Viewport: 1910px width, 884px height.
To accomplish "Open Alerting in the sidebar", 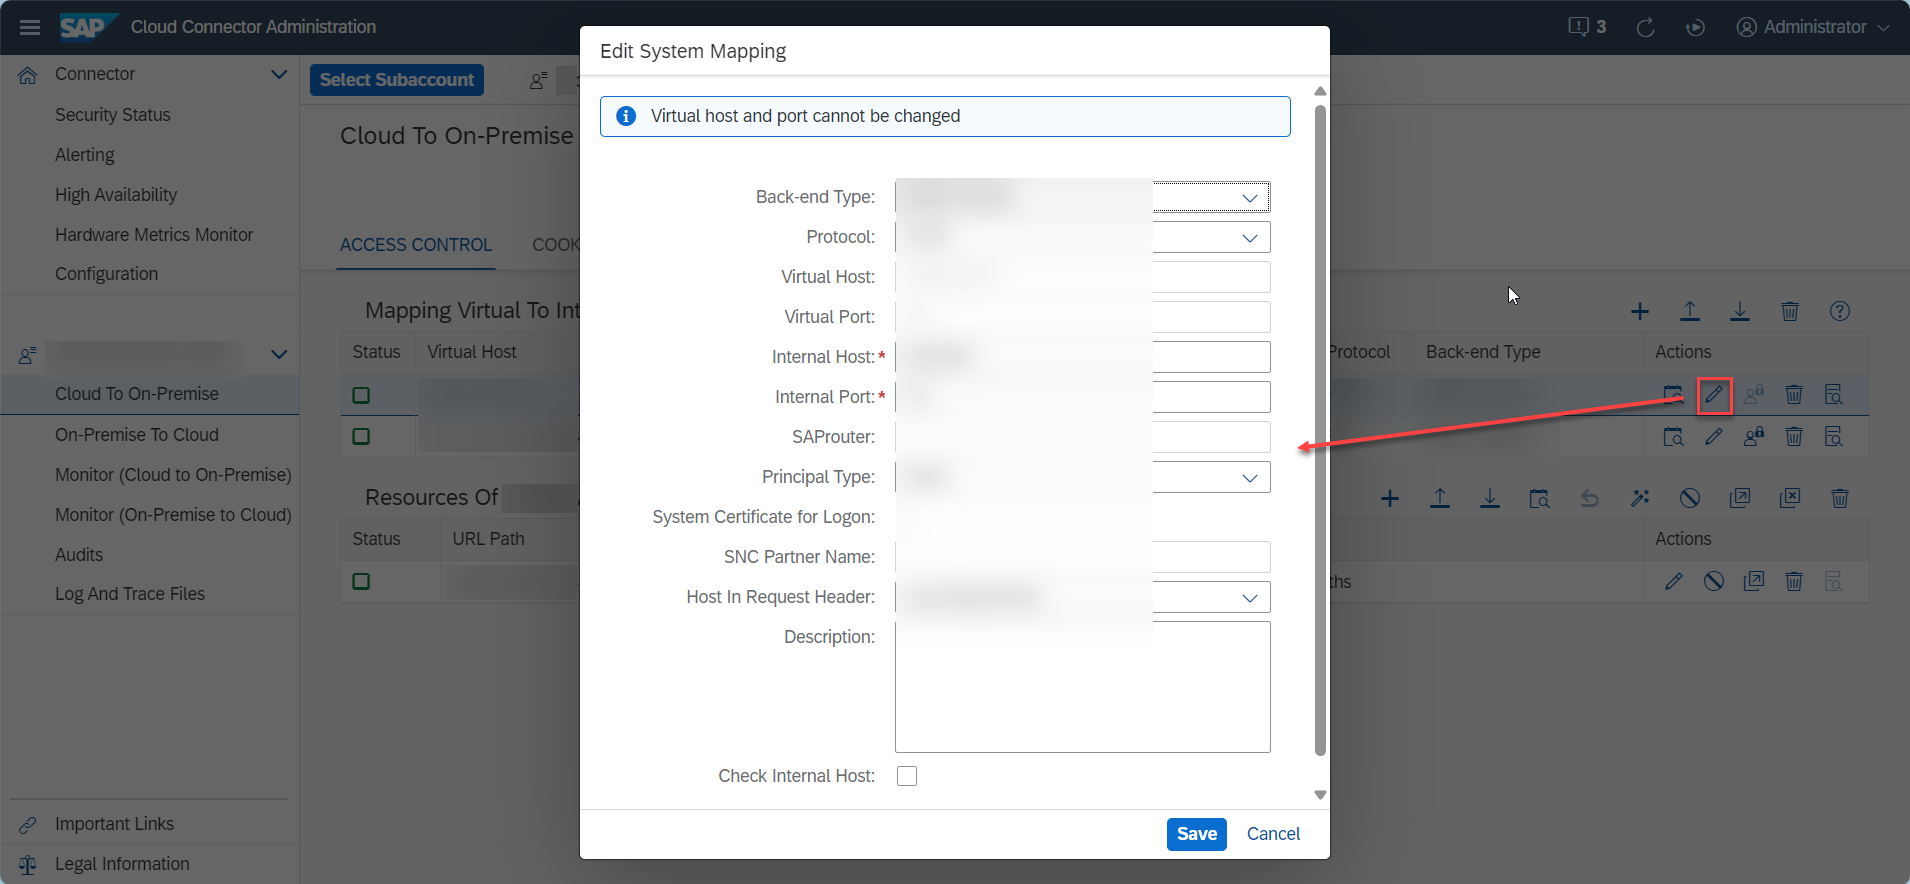I will (85, 155).
